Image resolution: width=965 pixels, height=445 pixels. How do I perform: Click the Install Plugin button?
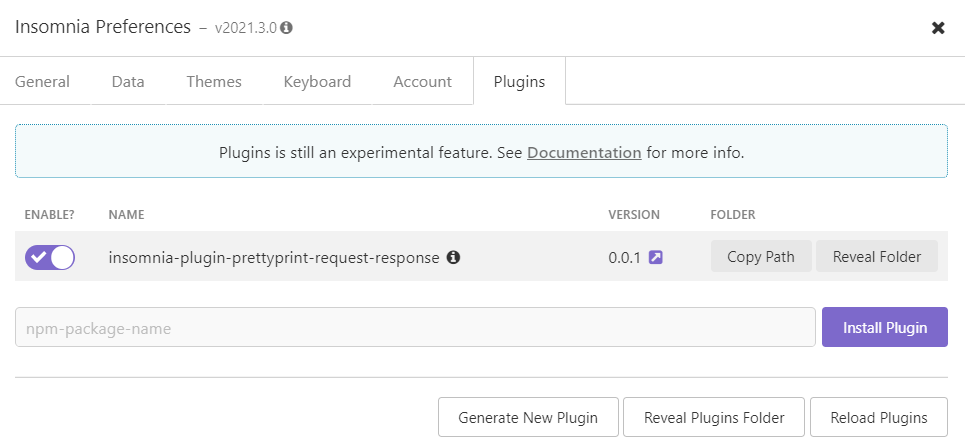[885, 327]
